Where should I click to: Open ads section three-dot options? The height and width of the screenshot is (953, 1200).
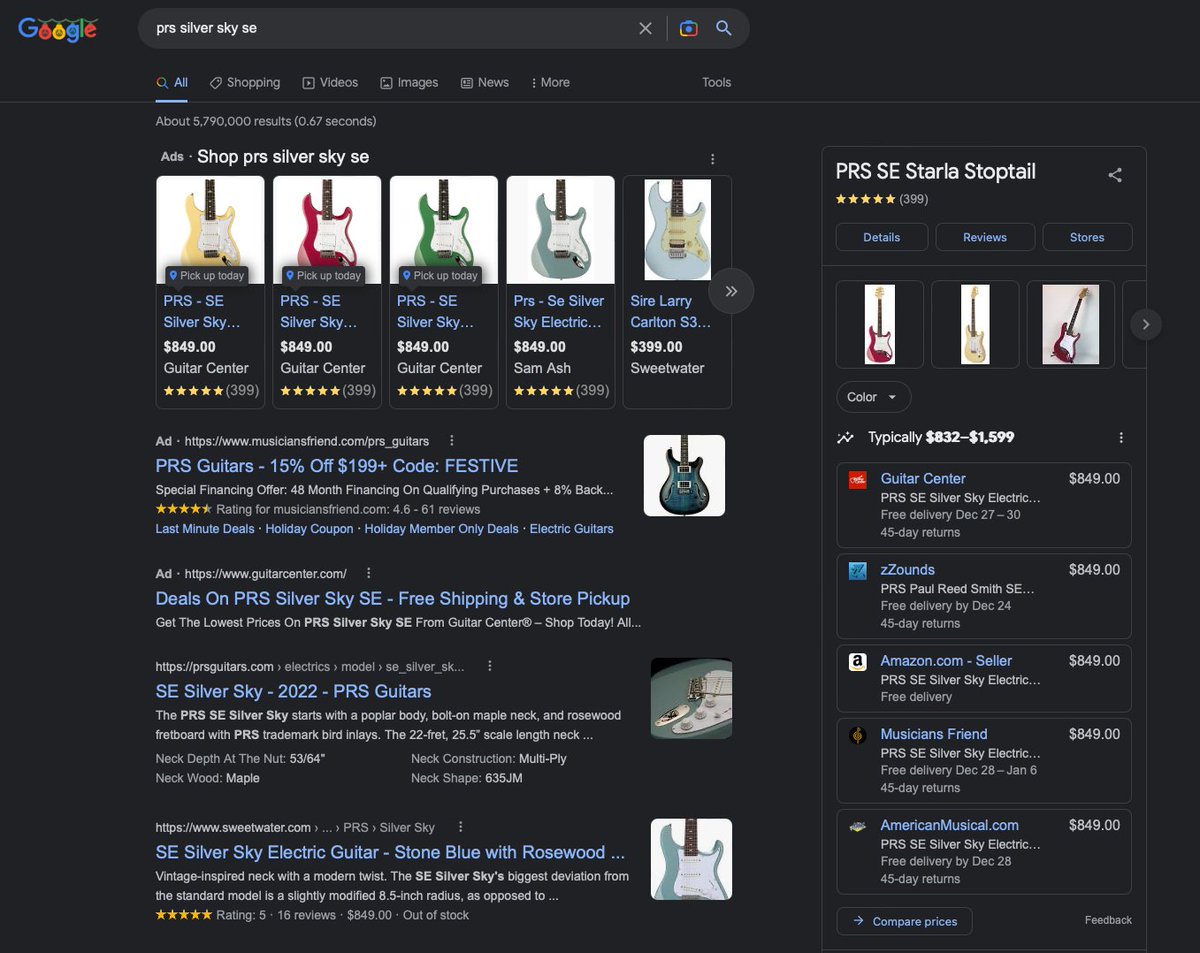coord(712,159)
